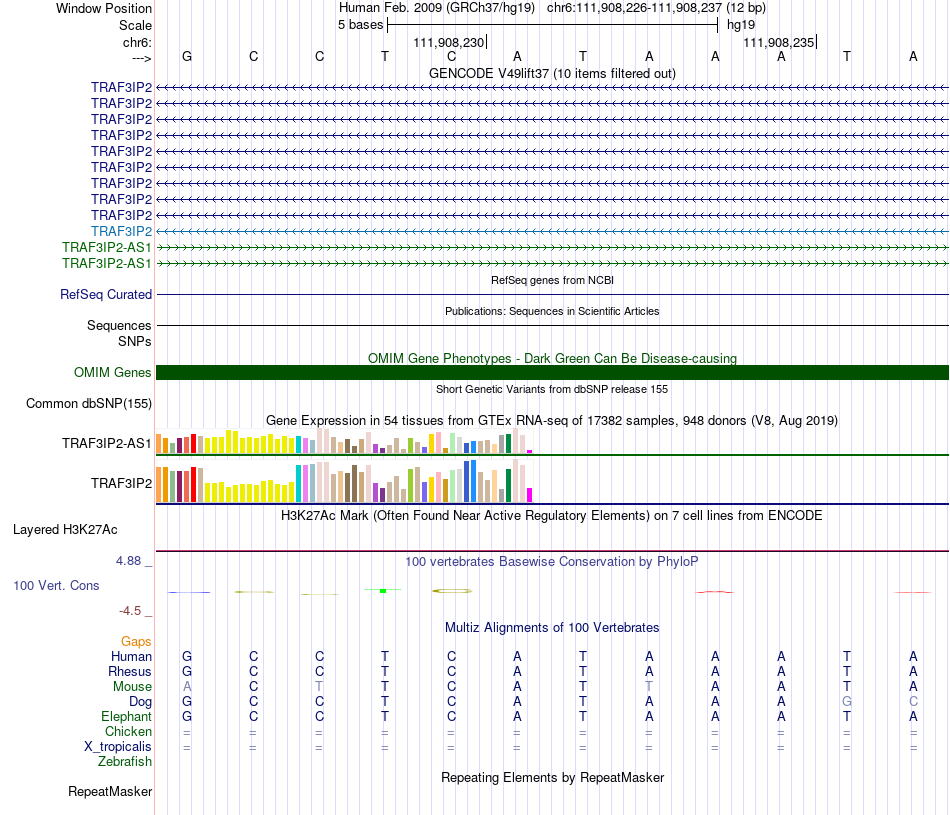The height and width of the screenshot is (815, 950).
Task: Click the TRAF3IP2 GTEx expression bar chart
Action: coord(344,481)
